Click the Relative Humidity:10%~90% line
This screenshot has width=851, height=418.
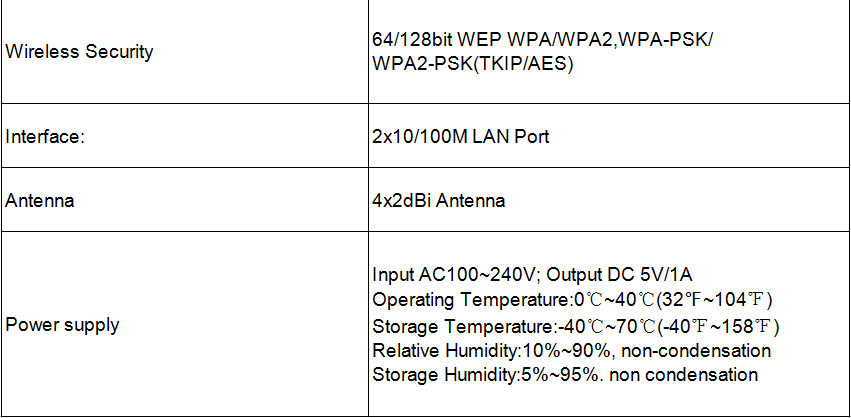[x=571, y=351]
